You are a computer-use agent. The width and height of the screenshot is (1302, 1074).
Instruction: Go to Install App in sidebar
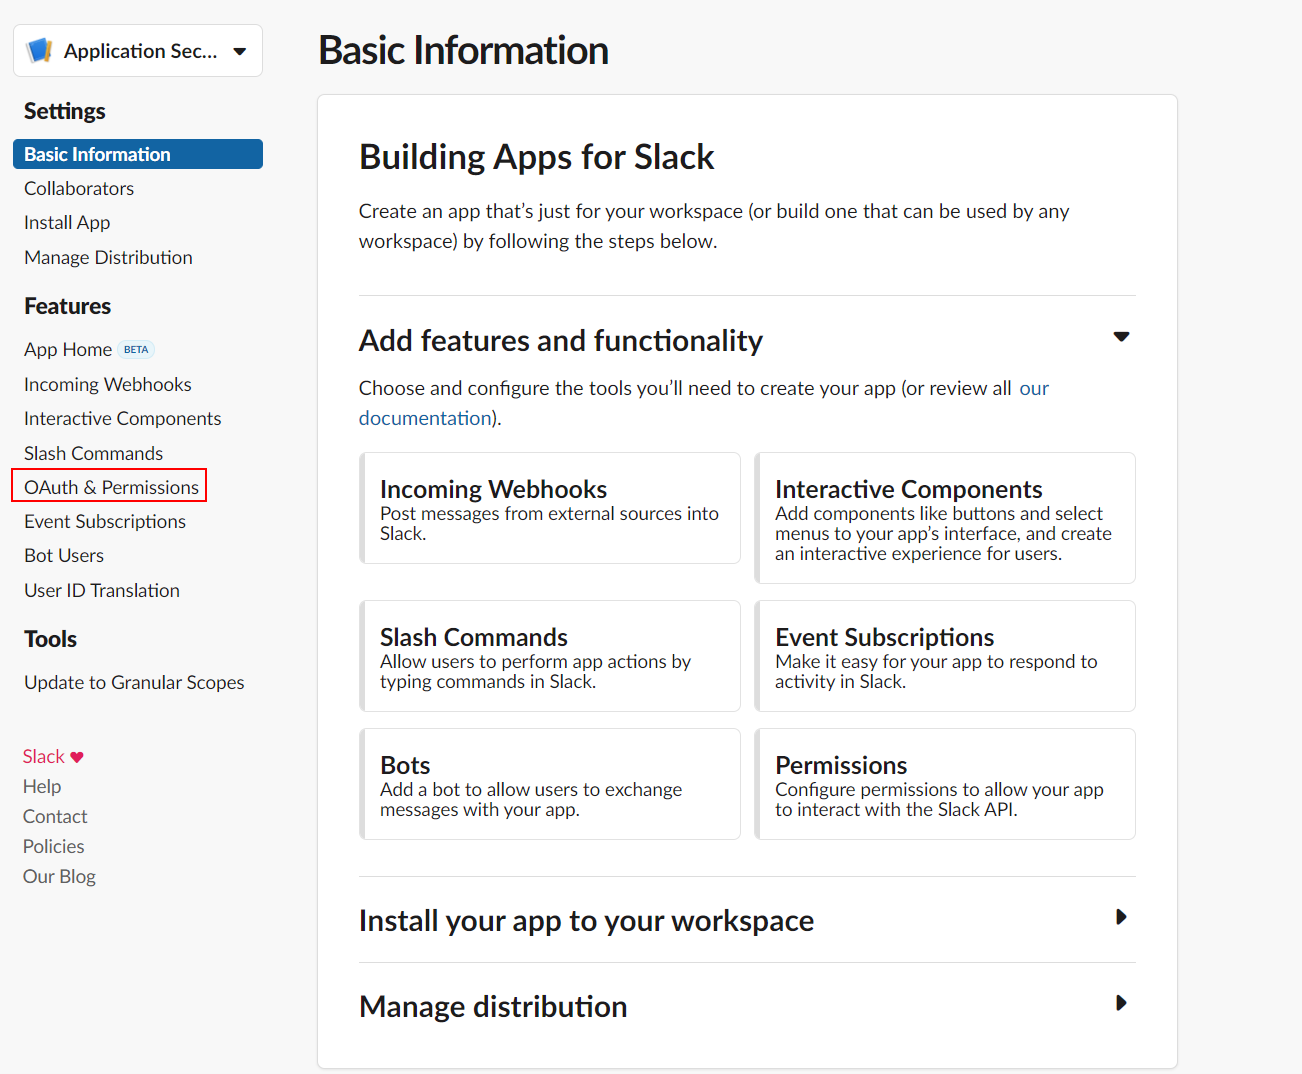[67, 222]
